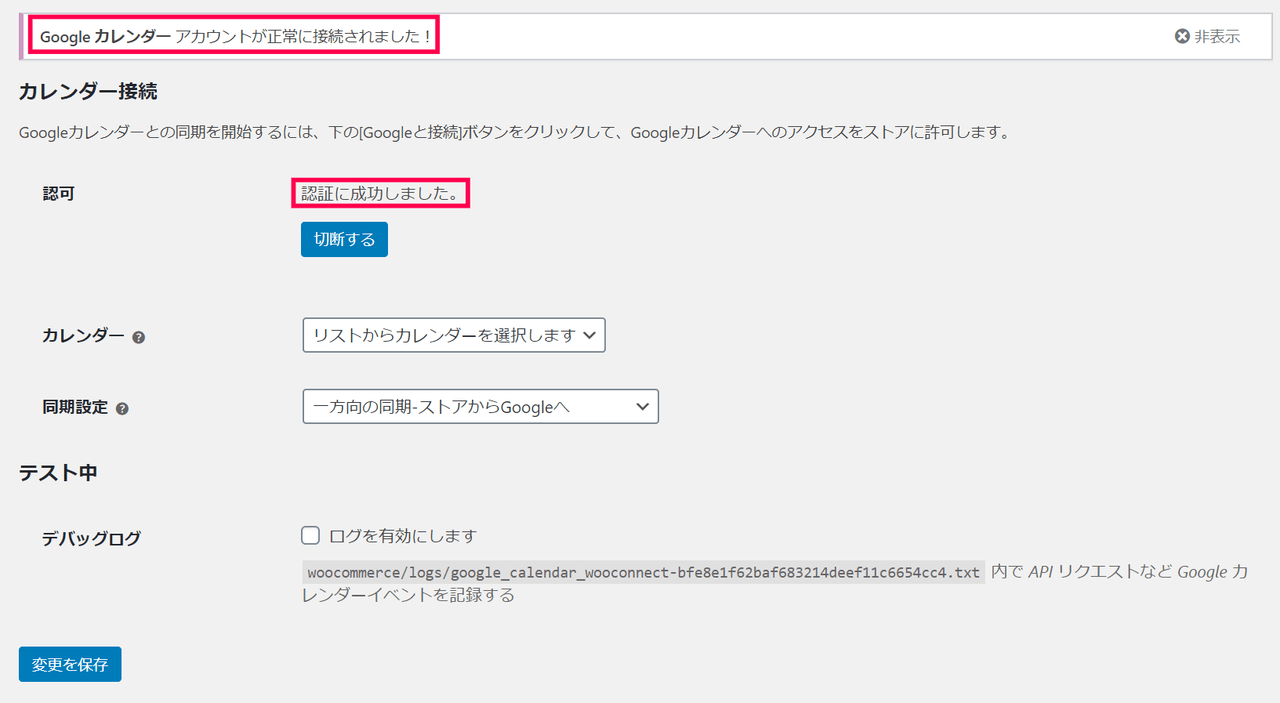Click the 同期設定 label text
1280x703 pixels.
tap(75, 407)
